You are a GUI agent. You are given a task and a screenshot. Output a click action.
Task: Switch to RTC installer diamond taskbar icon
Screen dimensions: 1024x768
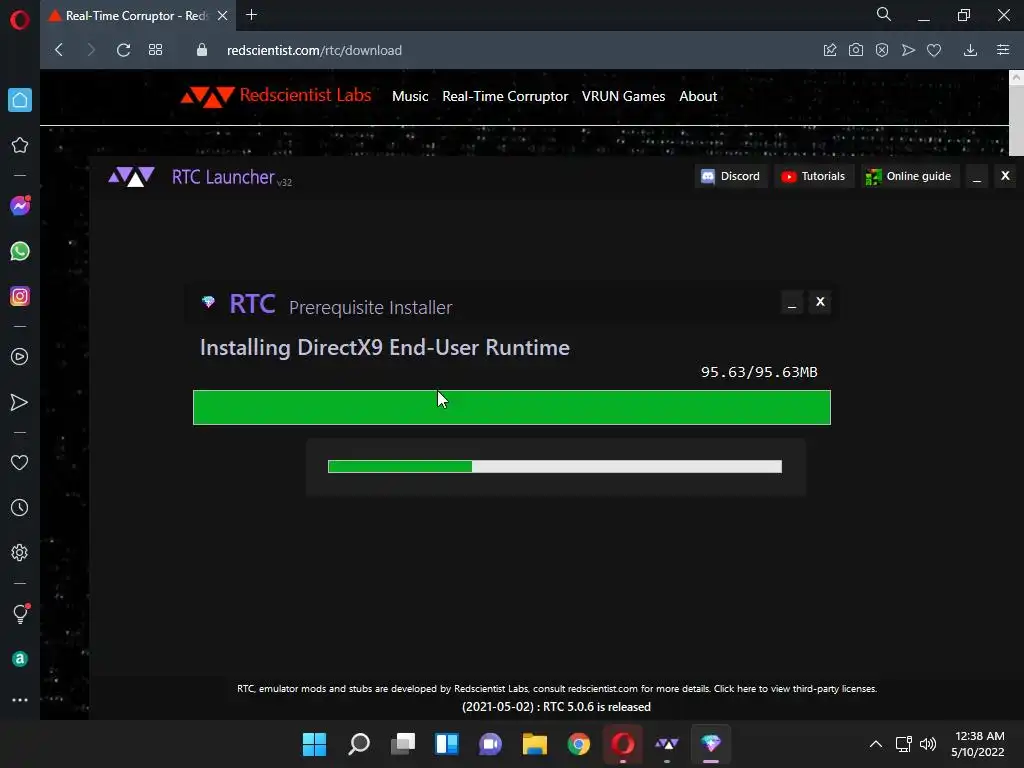(x=711, y=744)
